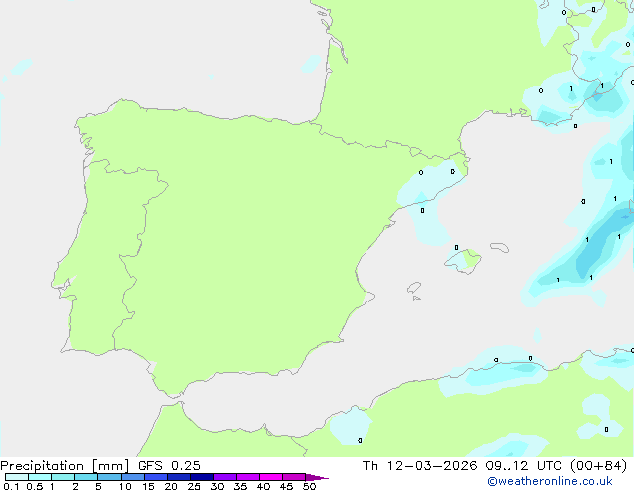The image size is (634, 490).
Task: Click the Menorca island outline
Action: [x=500, y=247]
